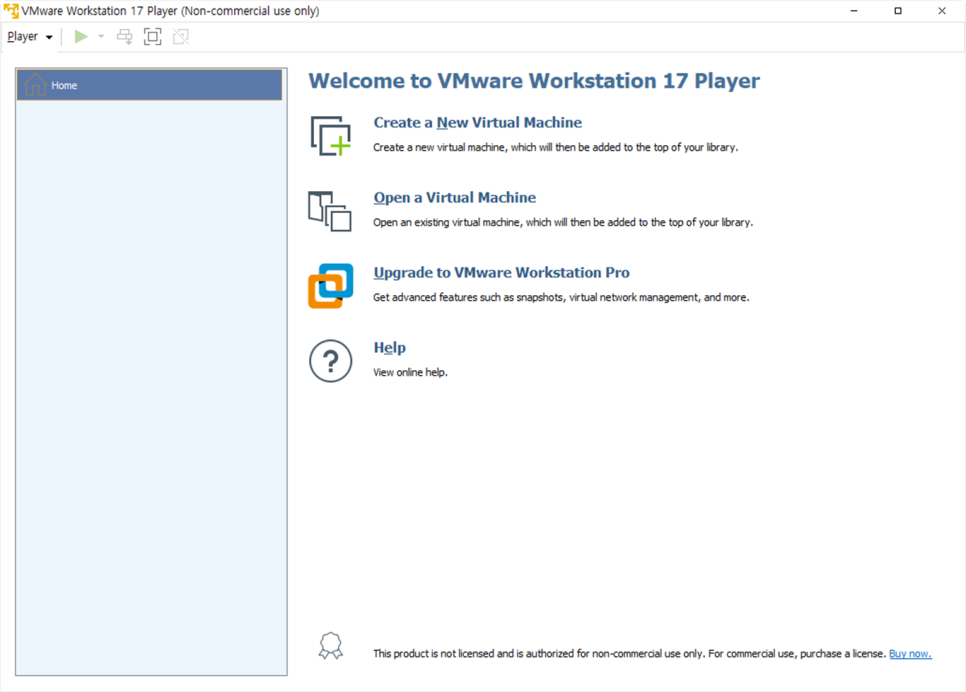Click the VMware Workstation Pro logo icon
This screenshot has height=692, width=966.
point(331,286)
